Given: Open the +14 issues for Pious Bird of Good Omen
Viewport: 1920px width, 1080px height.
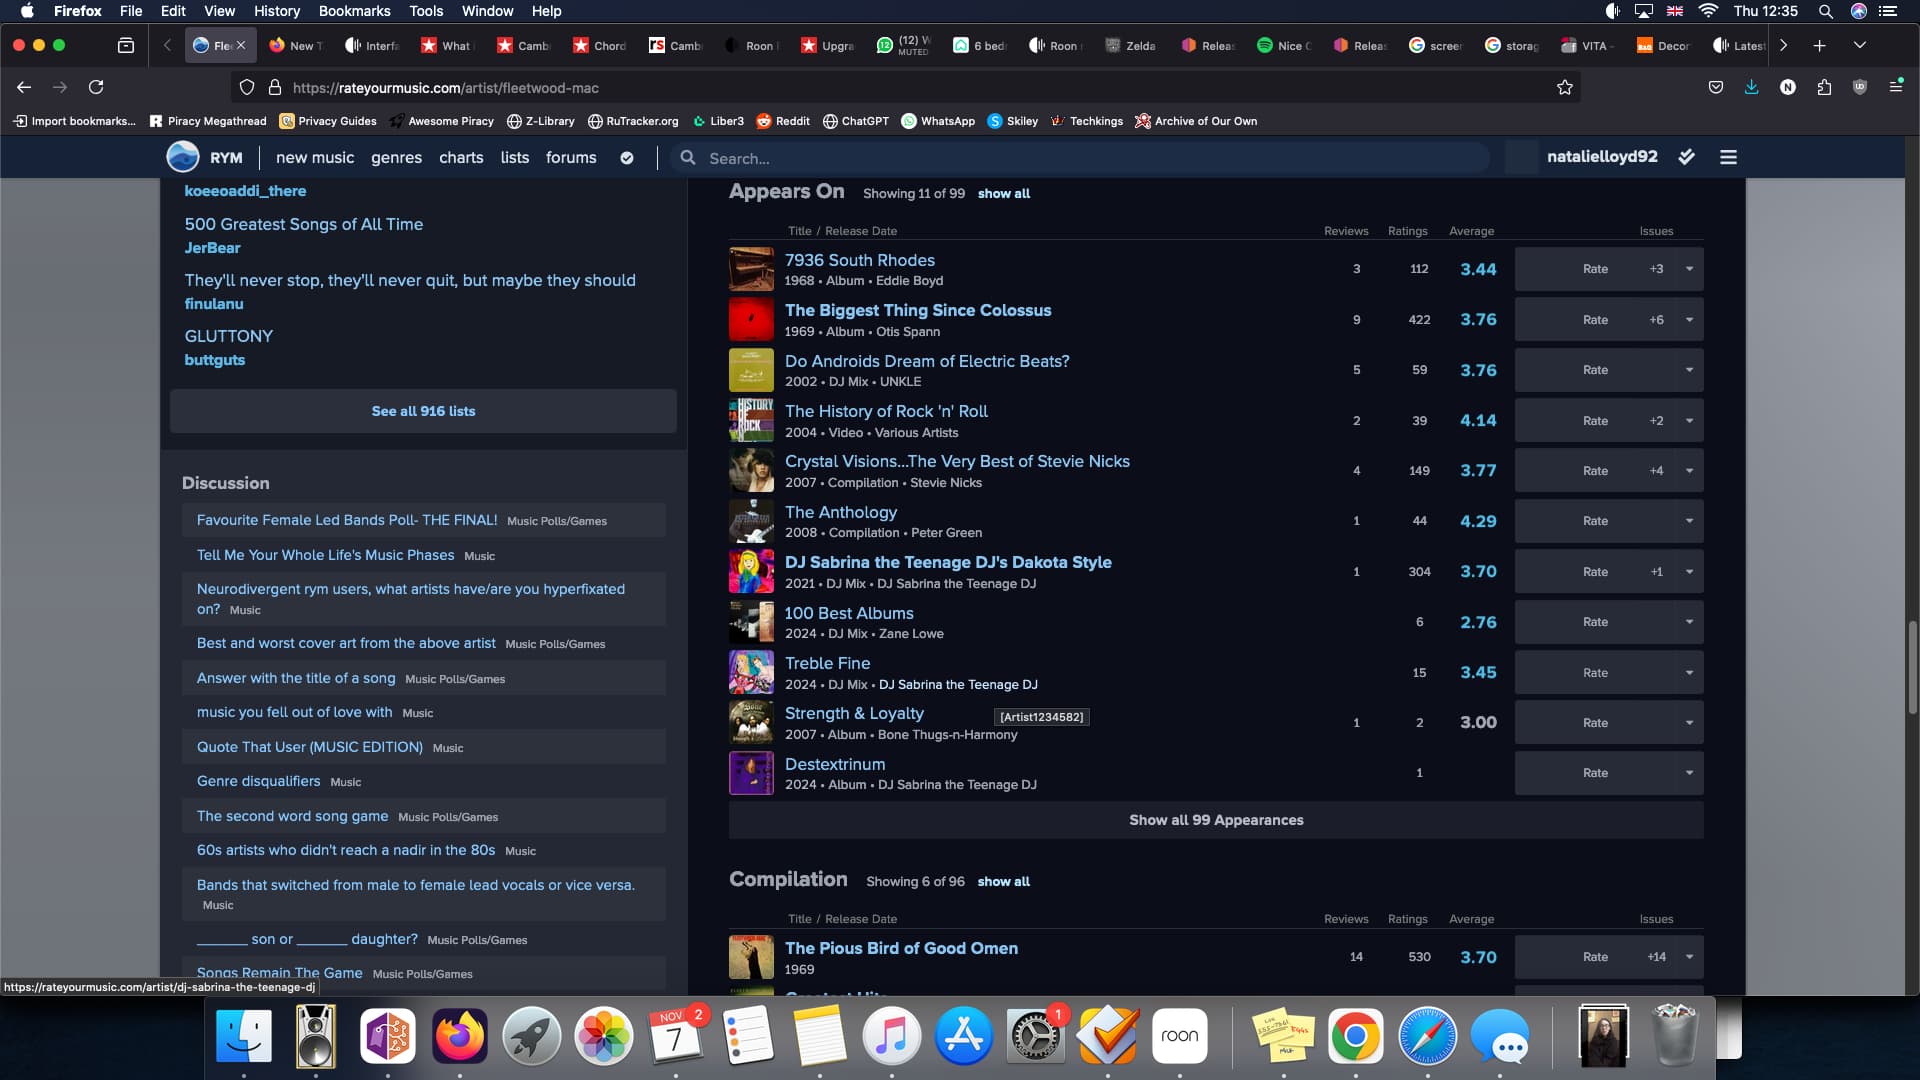Looking at the screenshot, I should 1656,957.
